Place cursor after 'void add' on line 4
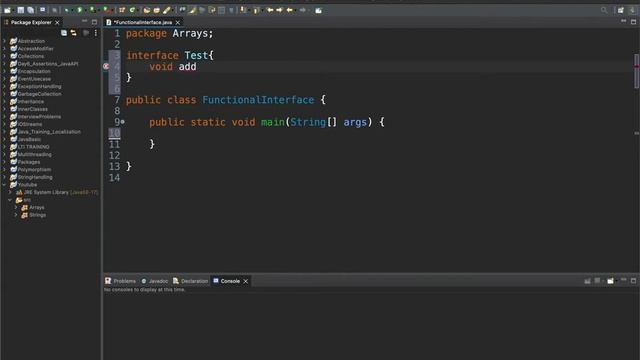Screen dimensions: 640x360 [x=197, y=67]
